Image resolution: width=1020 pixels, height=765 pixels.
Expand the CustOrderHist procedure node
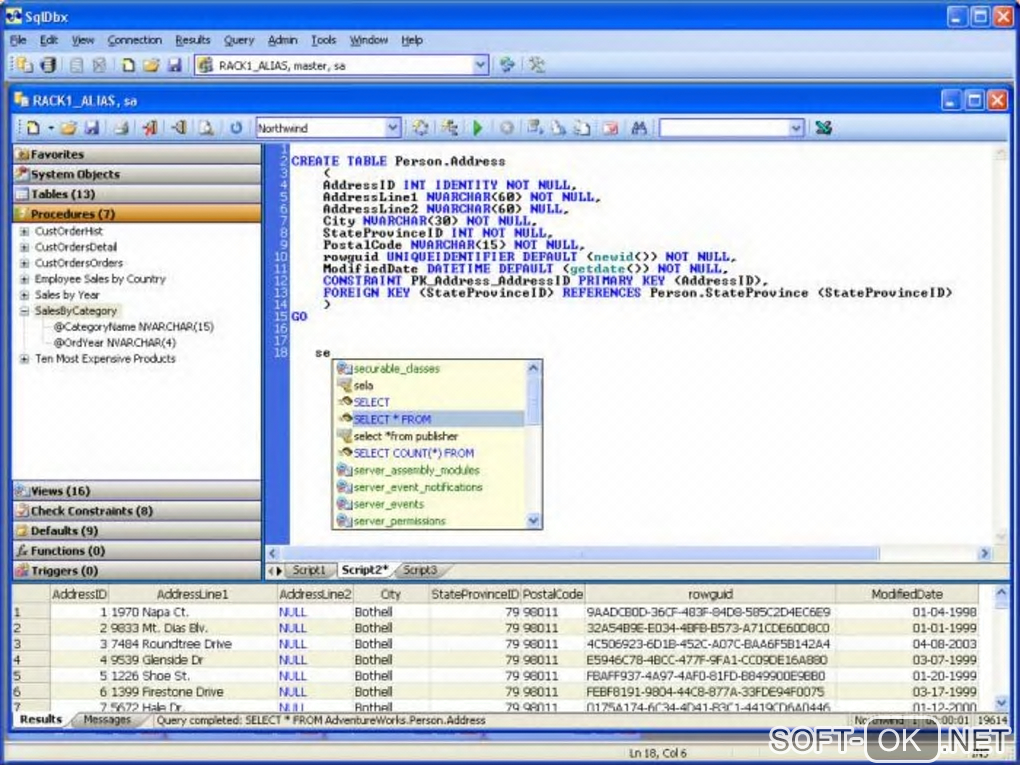pyautogui.click(x=24, y=231)
